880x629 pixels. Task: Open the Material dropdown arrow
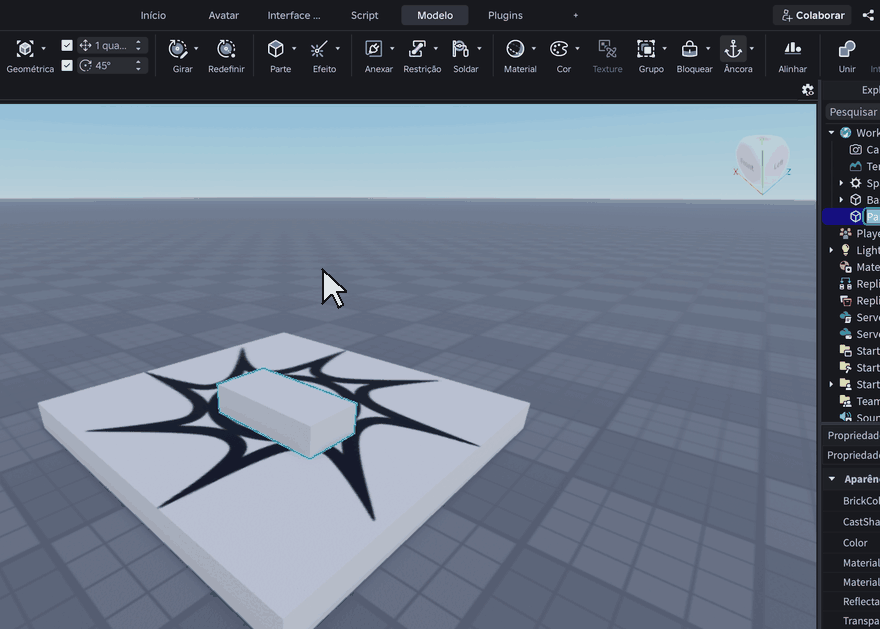[x=533, y=49]
